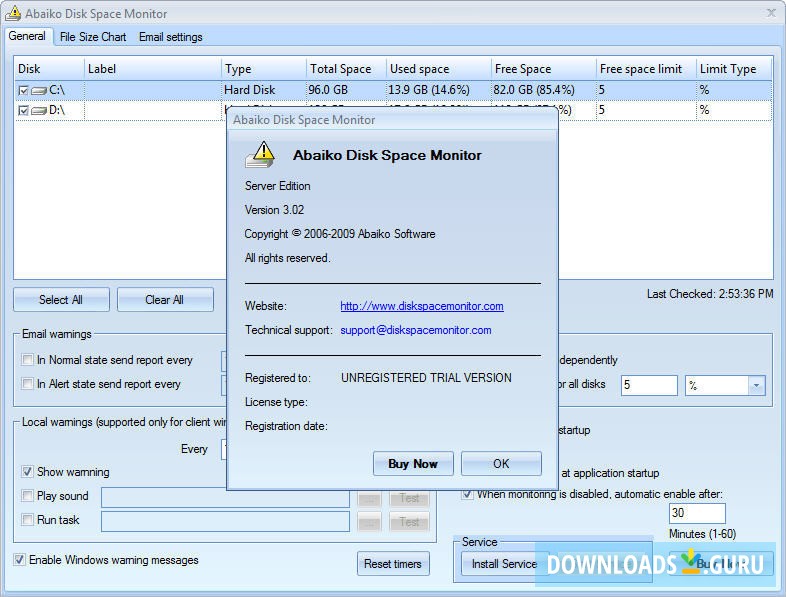Toggle the Show warning checkbox
This screenshot has height=597, width=786.
(x=28, y=472)
